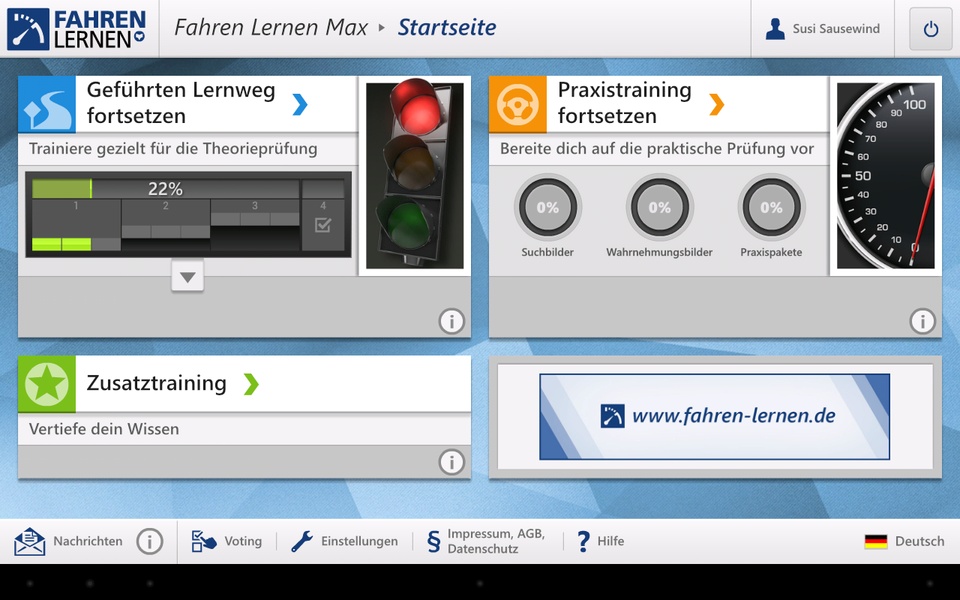Click the Nachrichten envelope icon

click(x=30, y=541)
